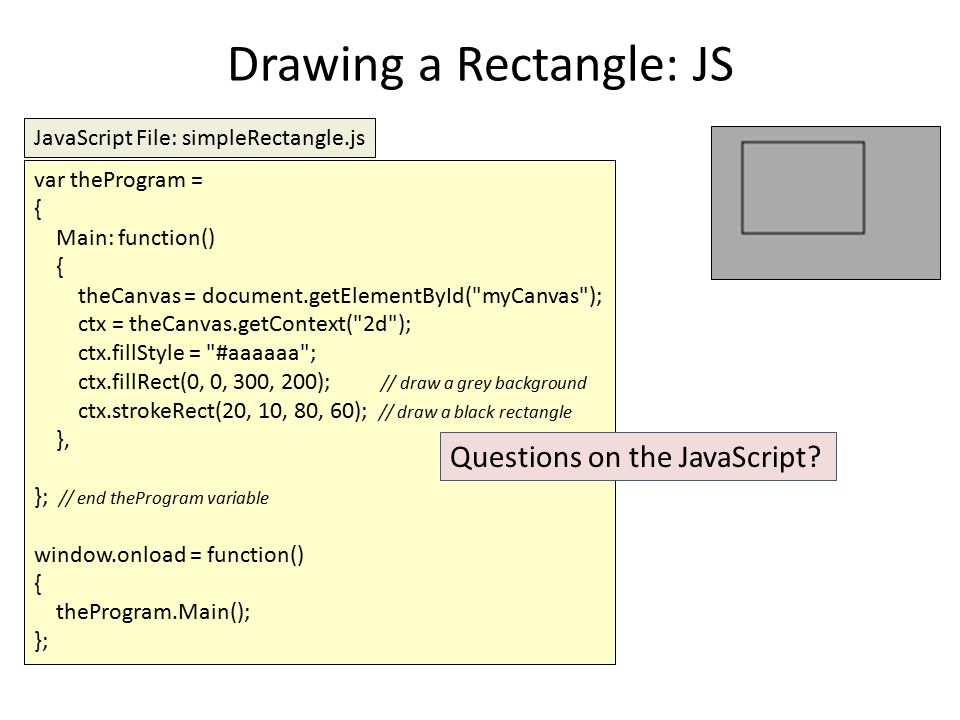The height and width of the screenshot is (720, 960).
Task: Select the "// end theProgram variable" comment
Action: point(163,498)
